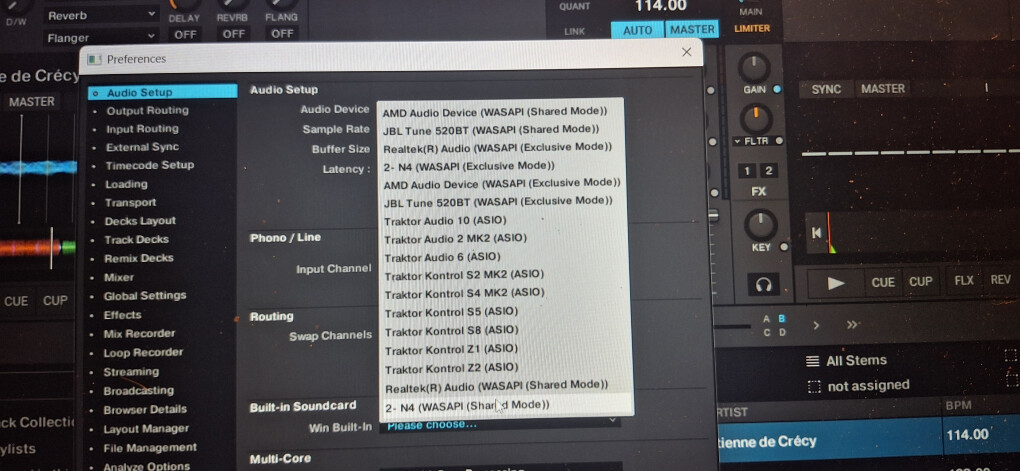1020x471 pixels.
Task: Select Traktor Kontrol S4 MK2 (ASIO)
Action: 464,293
